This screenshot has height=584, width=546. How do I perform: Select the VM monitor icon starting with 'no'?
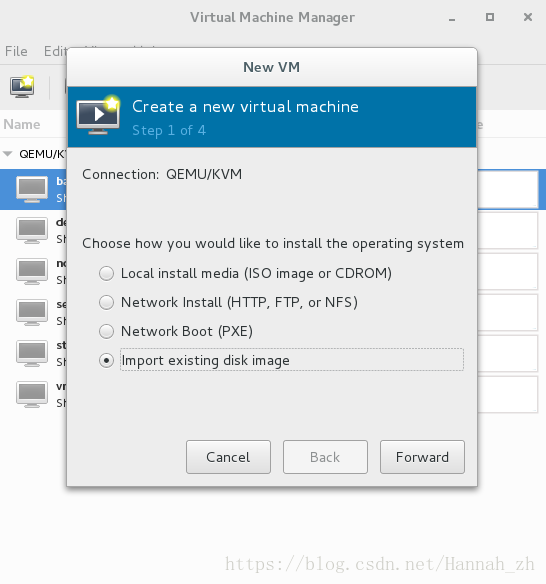(x=32, y=272)
